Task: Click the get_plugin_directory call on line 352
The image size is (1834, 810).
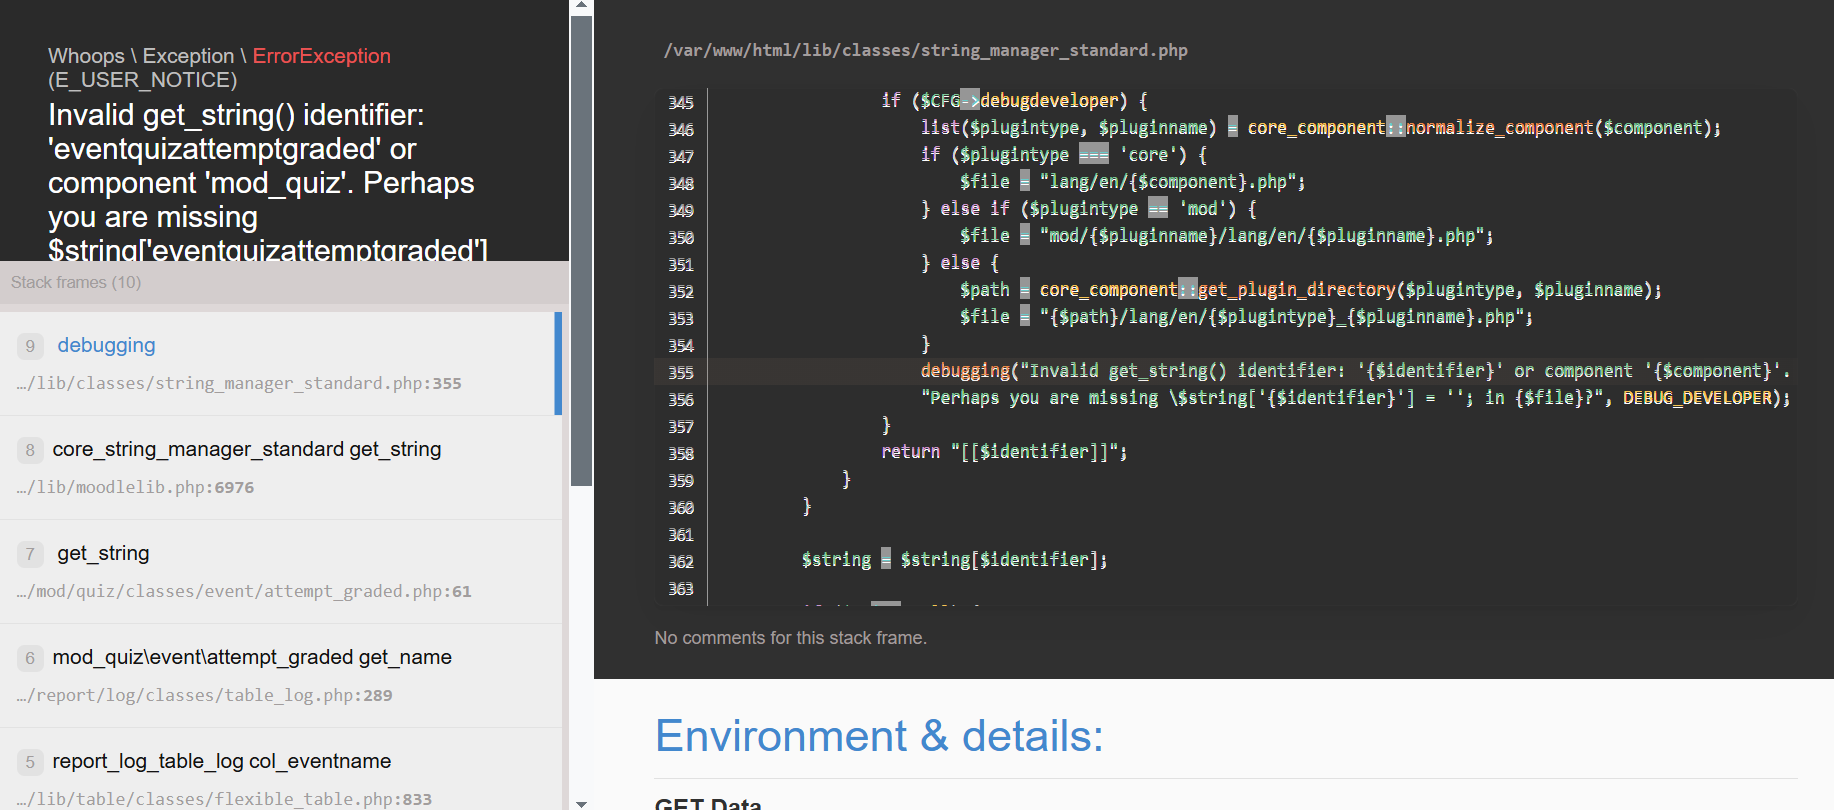Action: pyautogui.click(x=1296, y=290)
